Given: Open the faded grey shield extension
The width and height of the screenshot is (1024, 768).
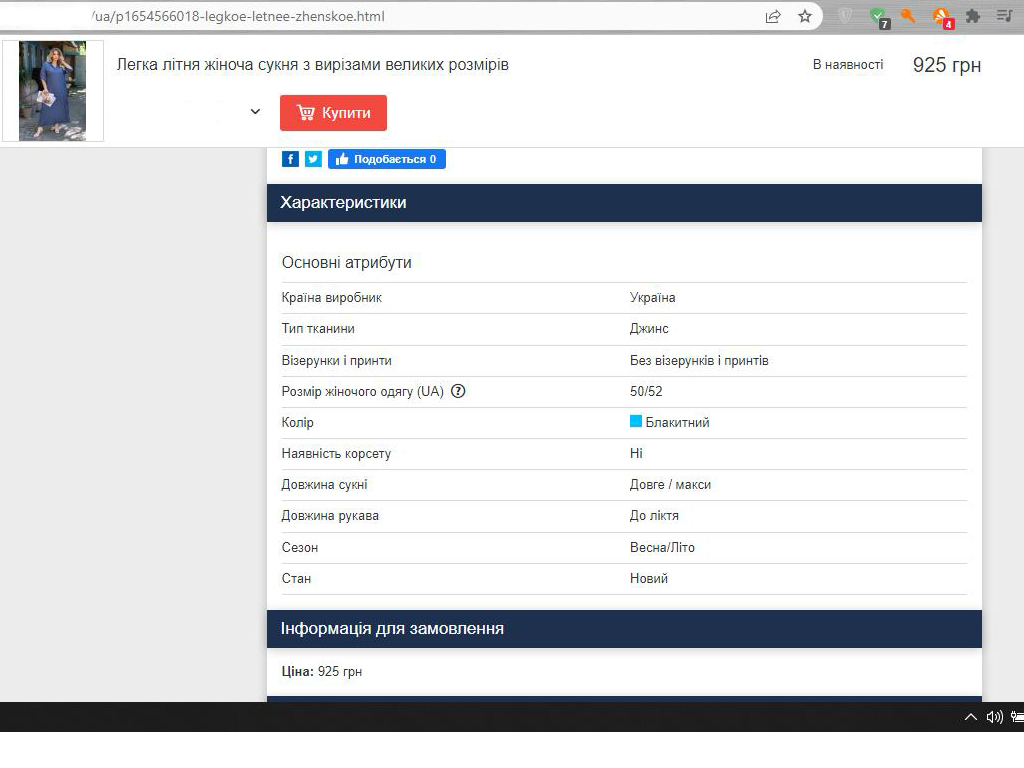Looking at the screenshot, I should [845, 16].
